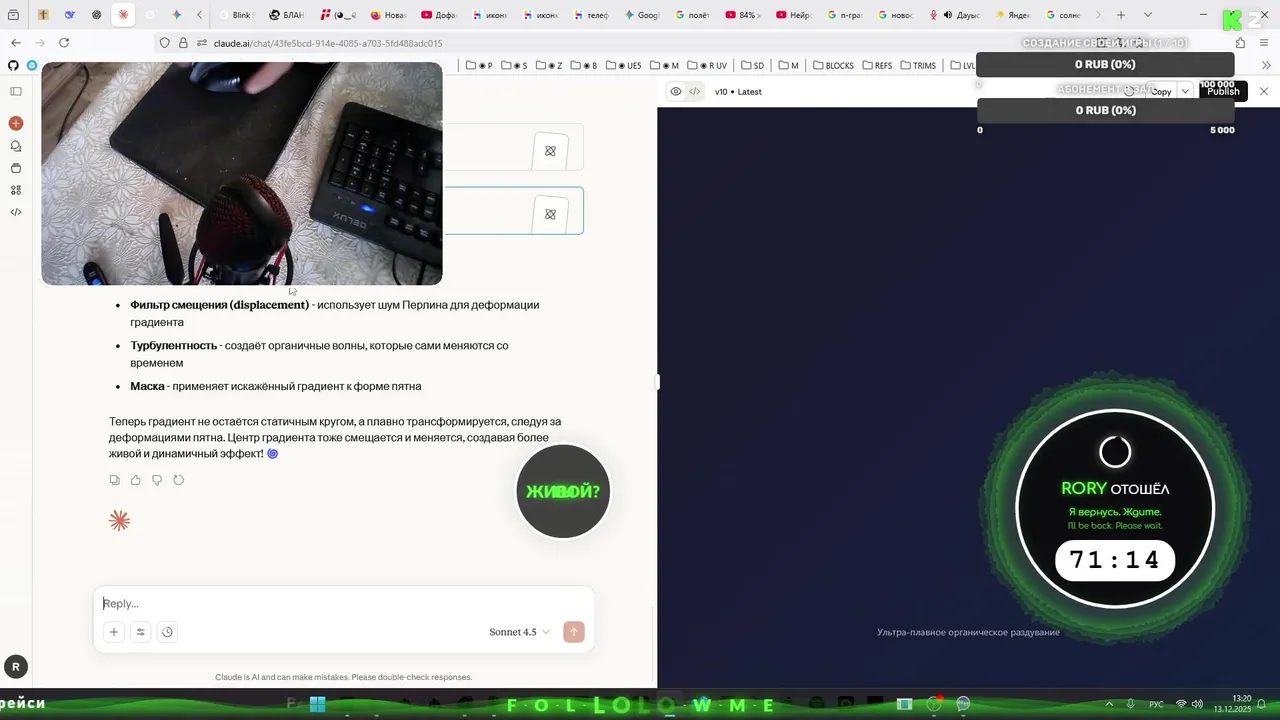Close the artifact panel

pos(1264,91)
